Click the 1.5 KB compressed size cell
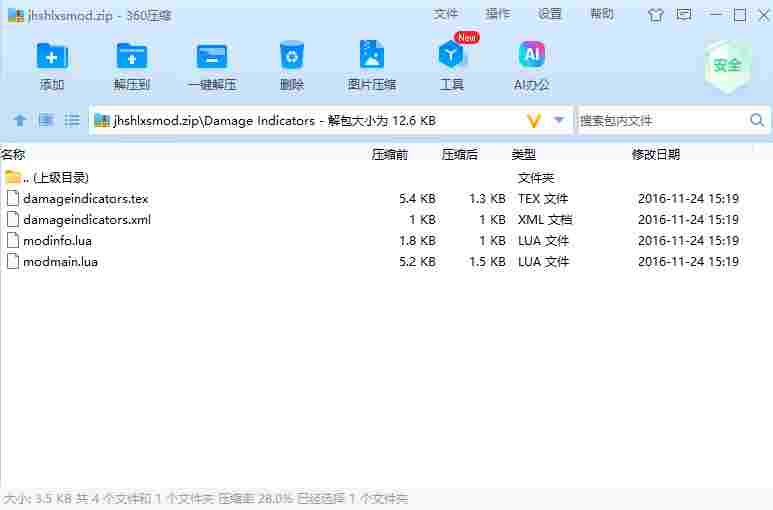This screenshot has height=510, width=773. tap(487, 262)
